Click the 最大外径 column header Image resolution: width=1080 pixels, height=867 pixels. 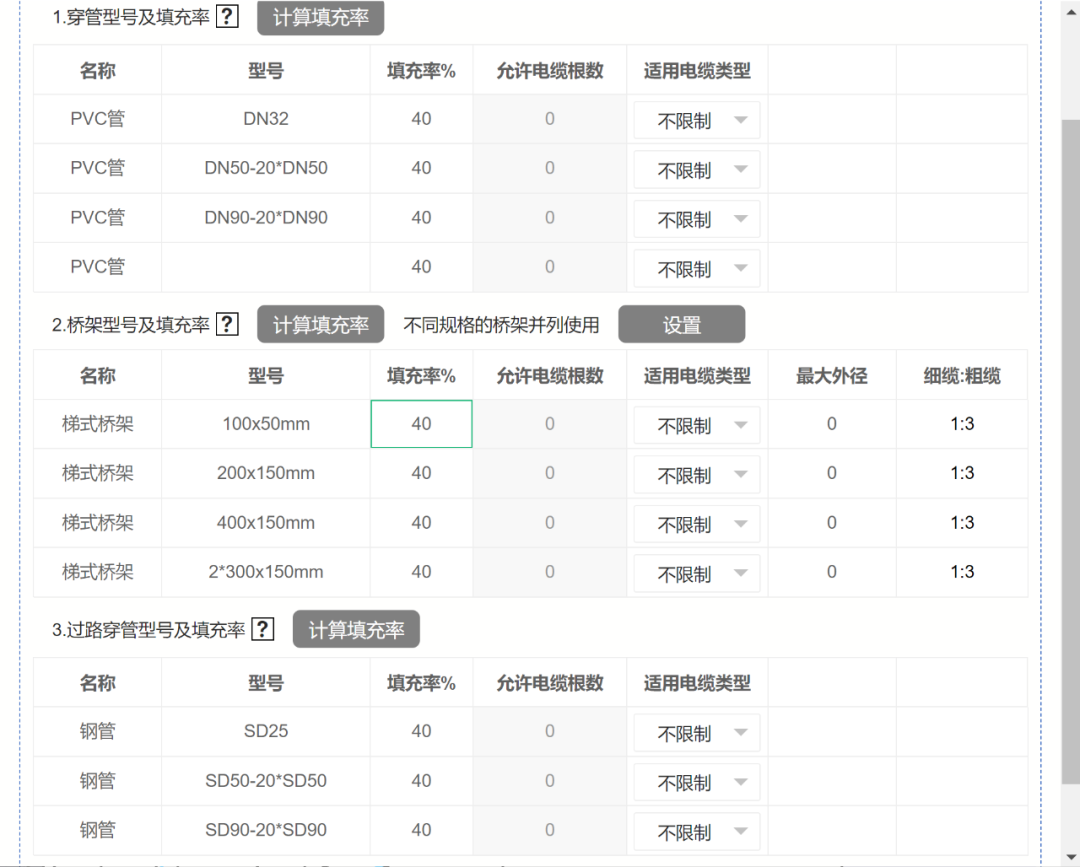(830, 375)
